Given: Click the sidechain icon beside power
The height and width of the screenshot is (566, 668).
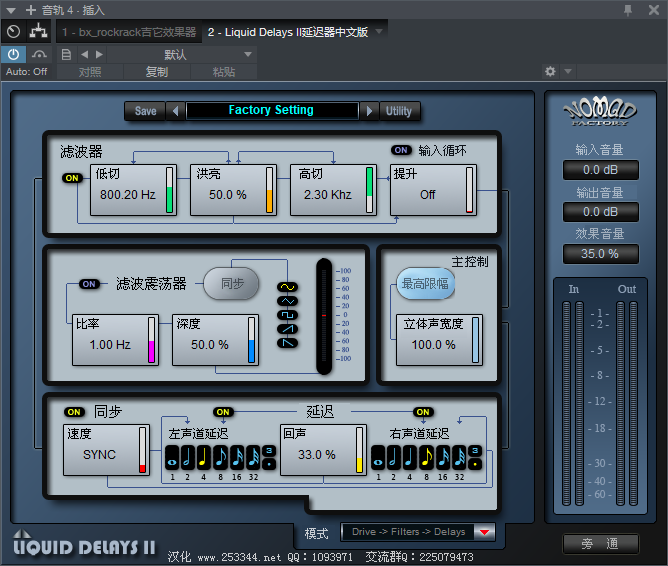Looking at the screenshot, I should tap(40, 55).
